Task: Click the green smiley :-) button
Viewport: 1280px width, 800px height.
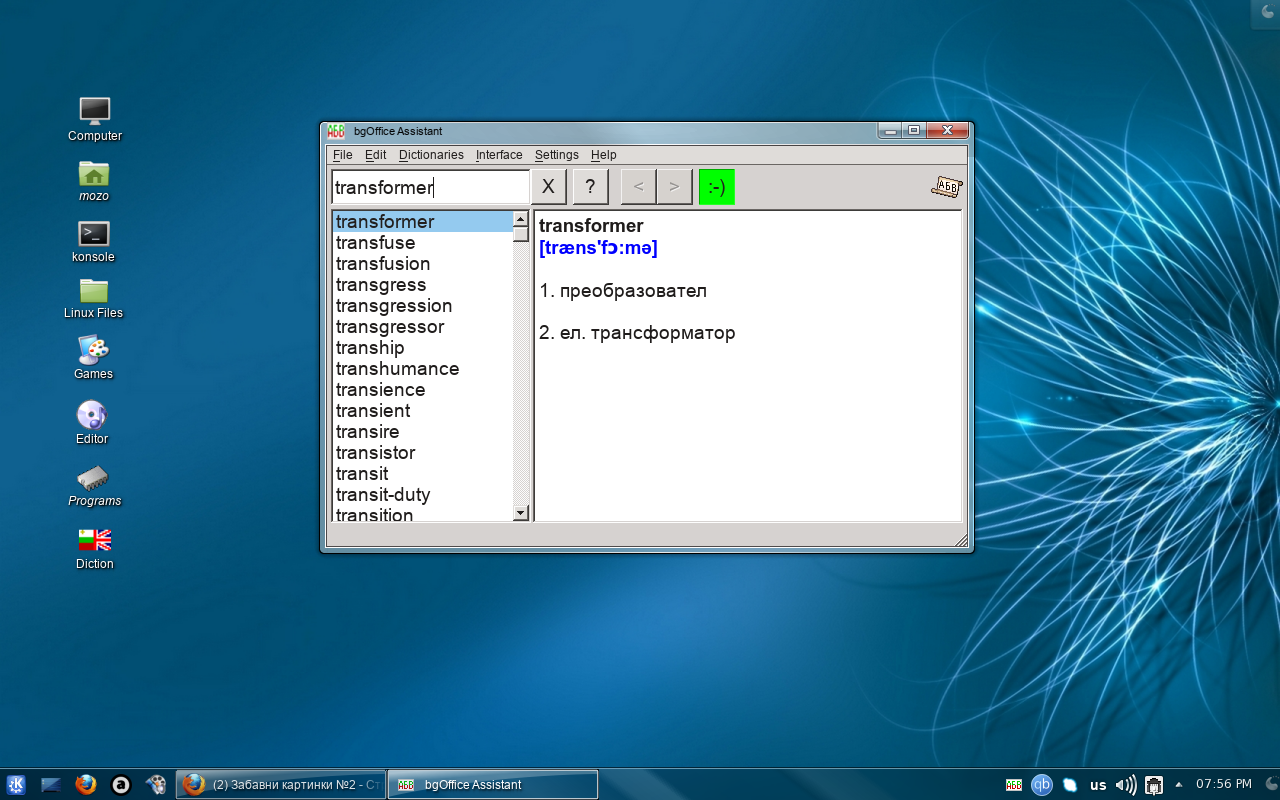Action: pyautogui.click(x=716, y=187)
